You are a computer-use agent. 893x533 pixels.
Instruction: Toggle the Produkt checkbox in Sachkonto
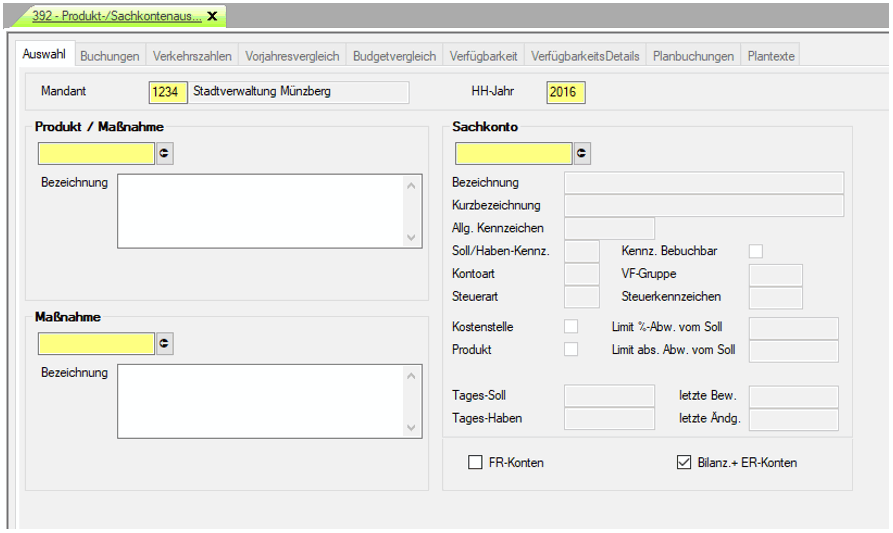point(571,349)
